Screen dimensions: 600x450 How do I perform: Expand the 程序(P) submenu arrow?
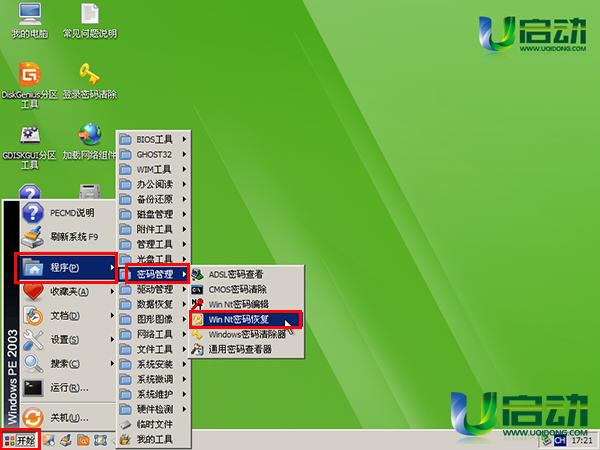click(x=112, y=267)
